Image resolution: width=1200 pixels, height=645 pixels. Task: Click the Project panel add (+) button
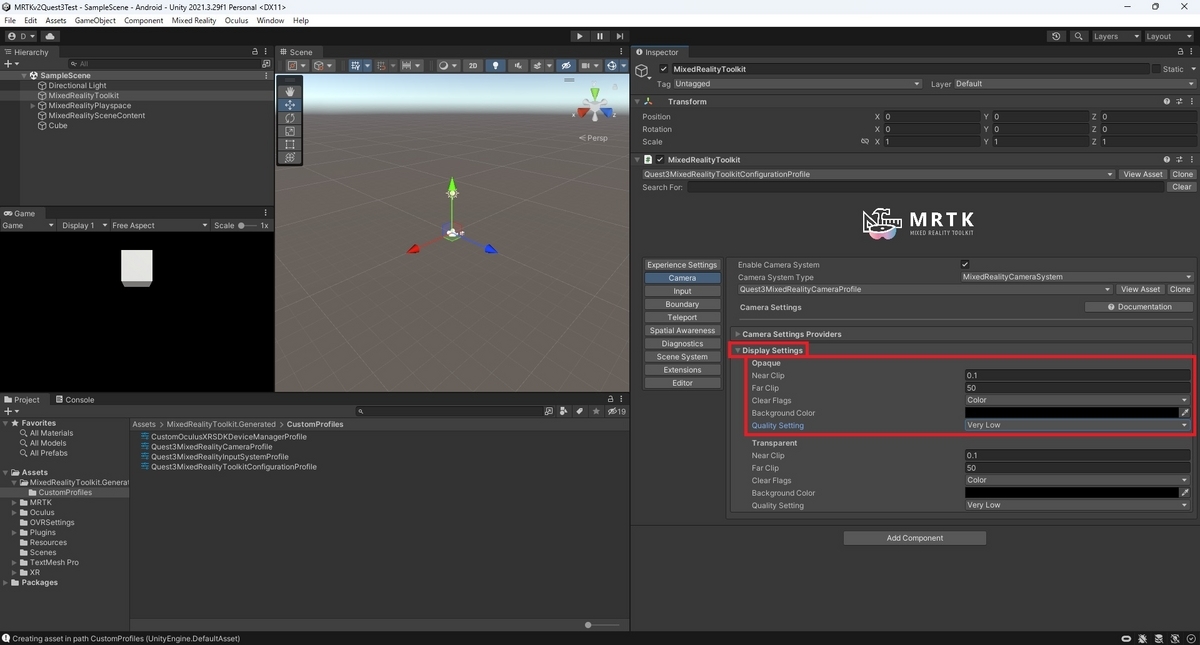[x=10, y=411]
